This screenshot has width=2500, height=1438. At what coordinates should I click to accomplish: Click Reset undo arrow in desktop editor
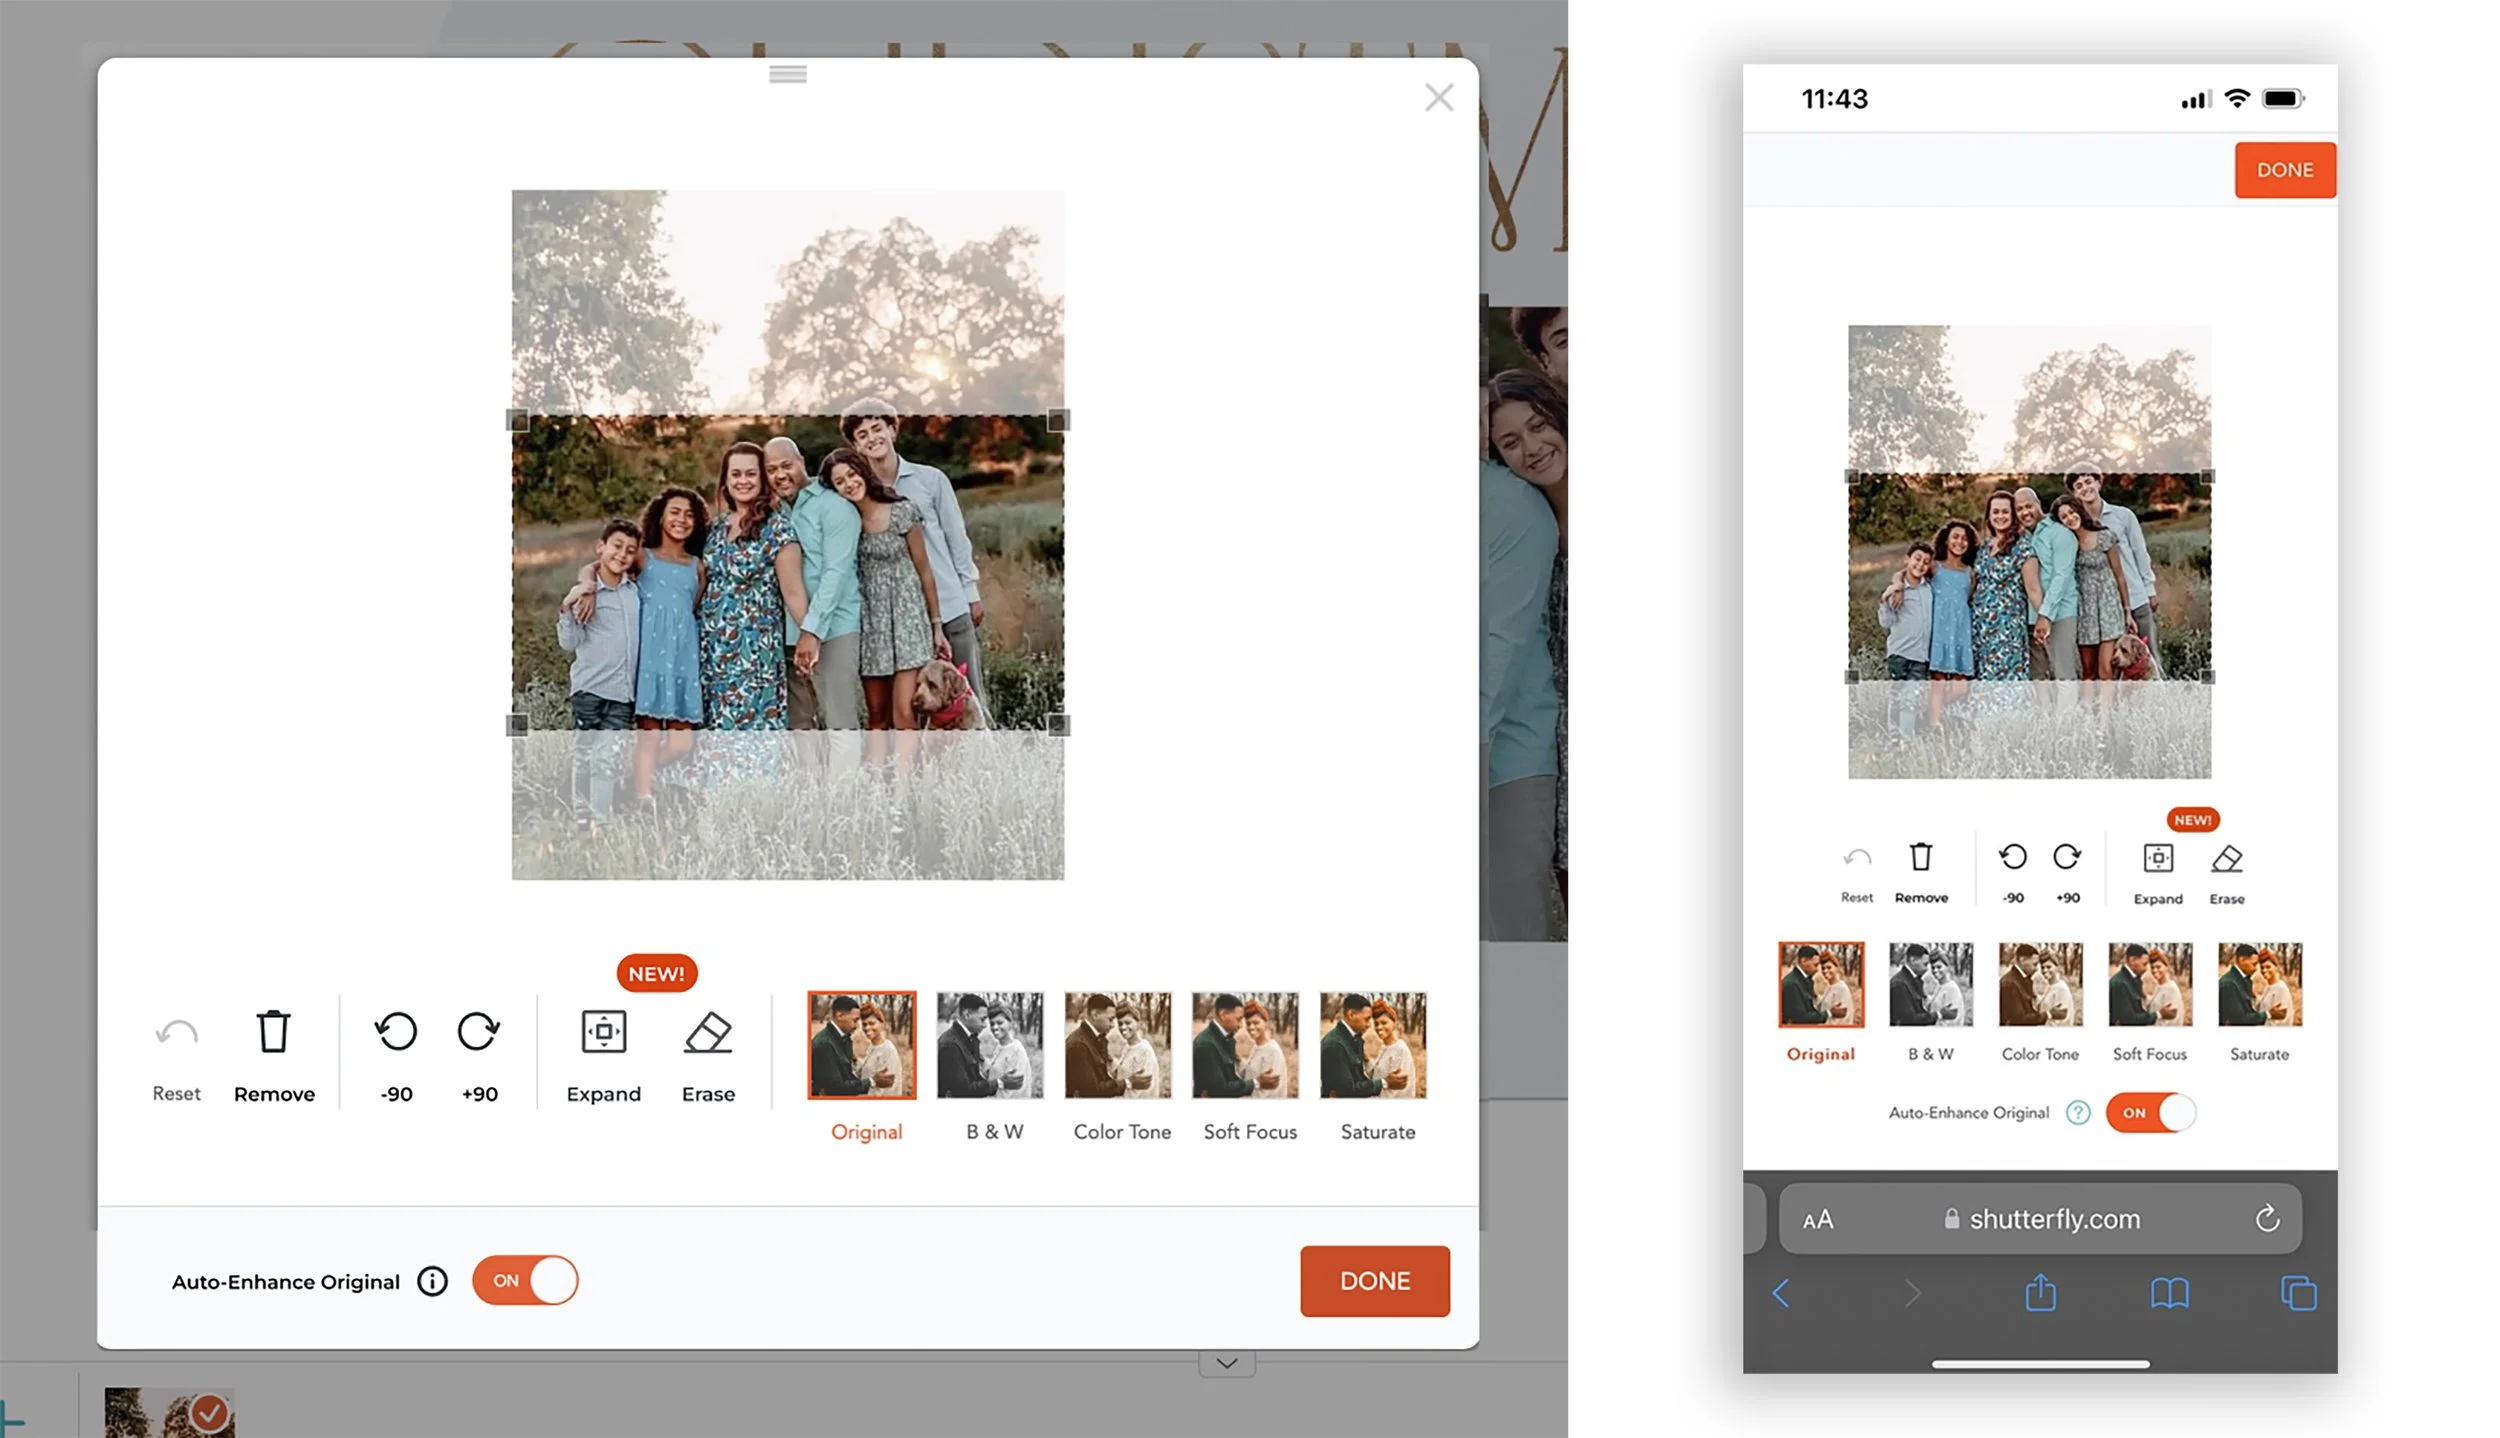pyautogui.click(x=177, y=1033)
